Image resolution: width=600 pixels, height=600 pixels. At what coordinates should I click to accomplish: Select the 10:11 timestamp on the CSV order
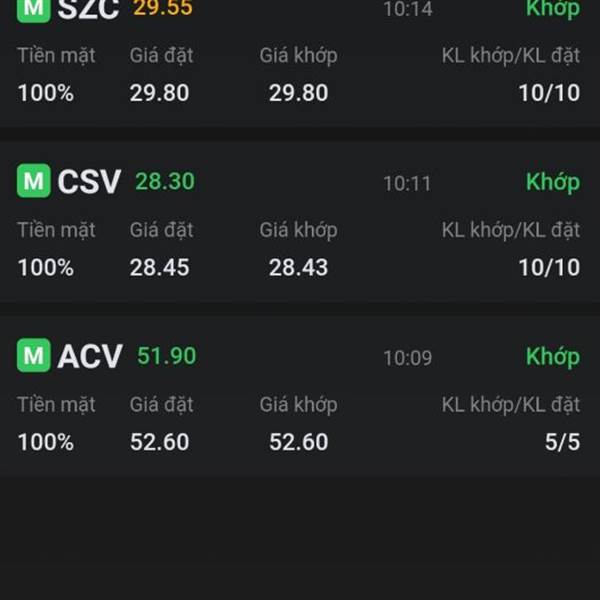[x=407, y=183]
